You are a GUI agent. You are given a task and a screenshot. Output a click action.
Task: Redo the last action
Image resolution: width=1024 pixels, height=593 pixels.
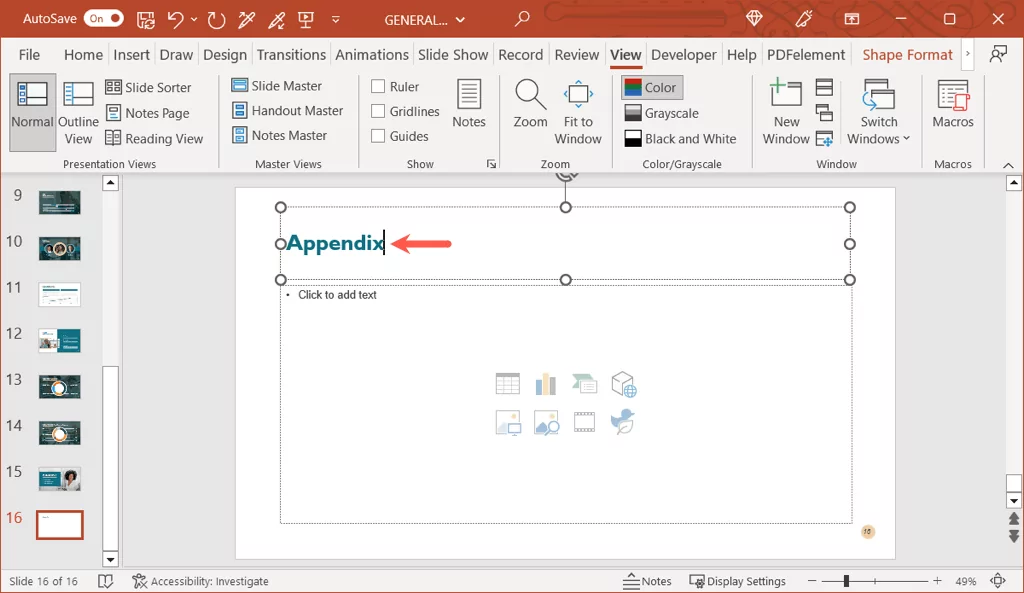point(216,20)
